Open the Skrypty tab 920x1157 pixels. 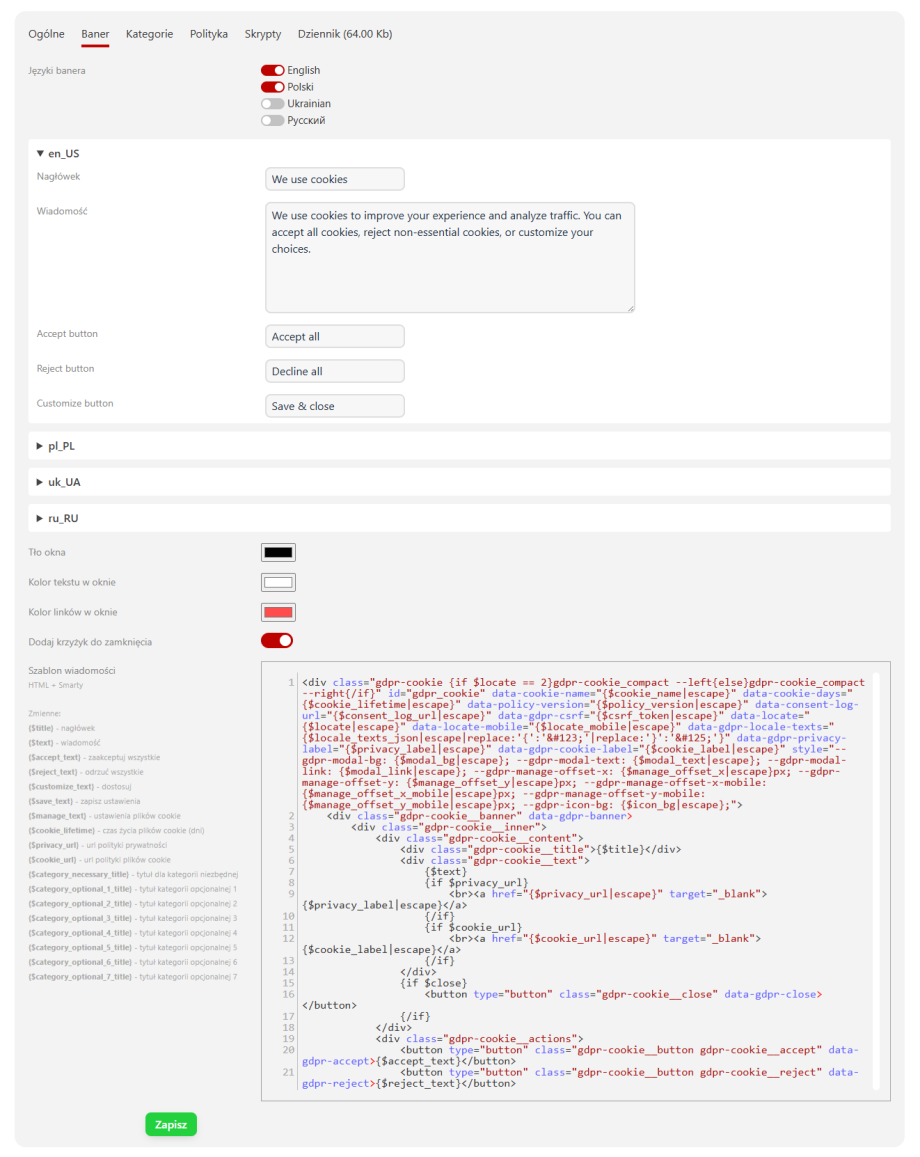(x=263, y=34)
